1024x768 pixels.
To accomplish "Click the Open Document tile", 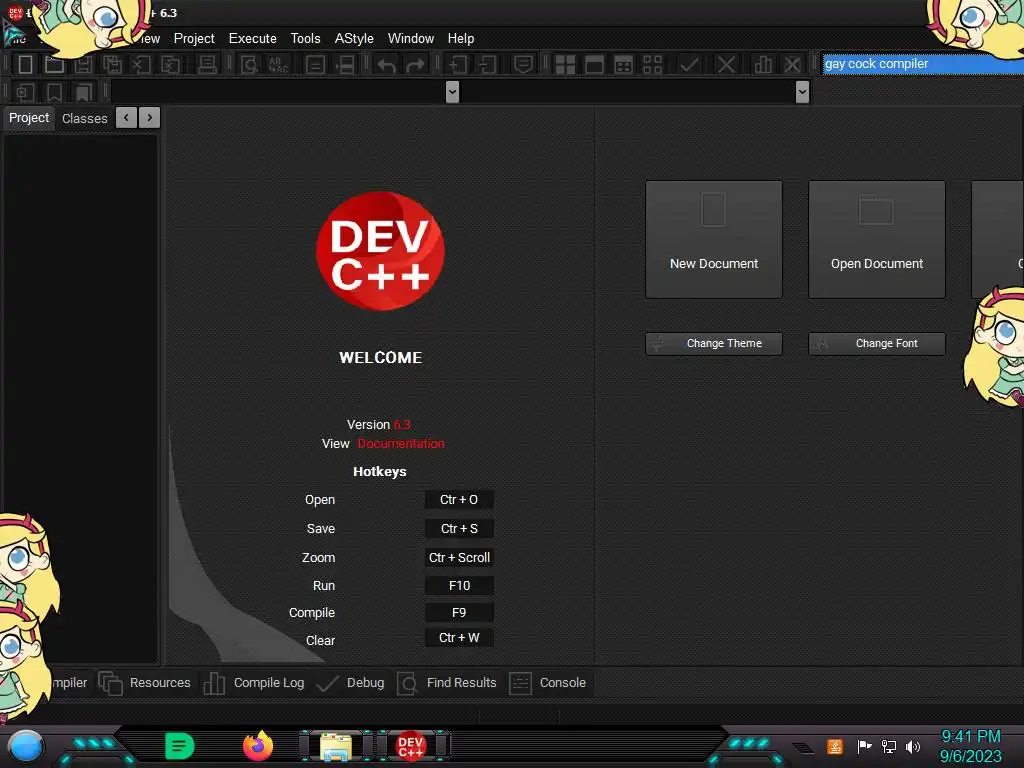I will [x=876, y=240].
